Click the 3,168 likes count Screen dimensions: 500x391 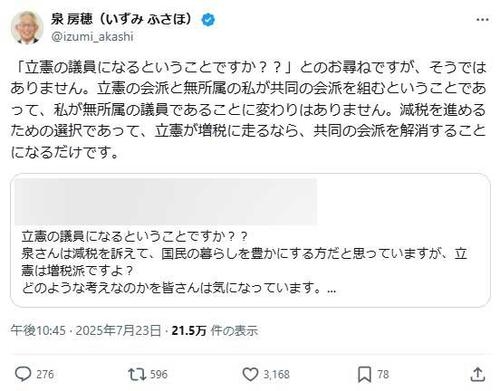[276, 374]
